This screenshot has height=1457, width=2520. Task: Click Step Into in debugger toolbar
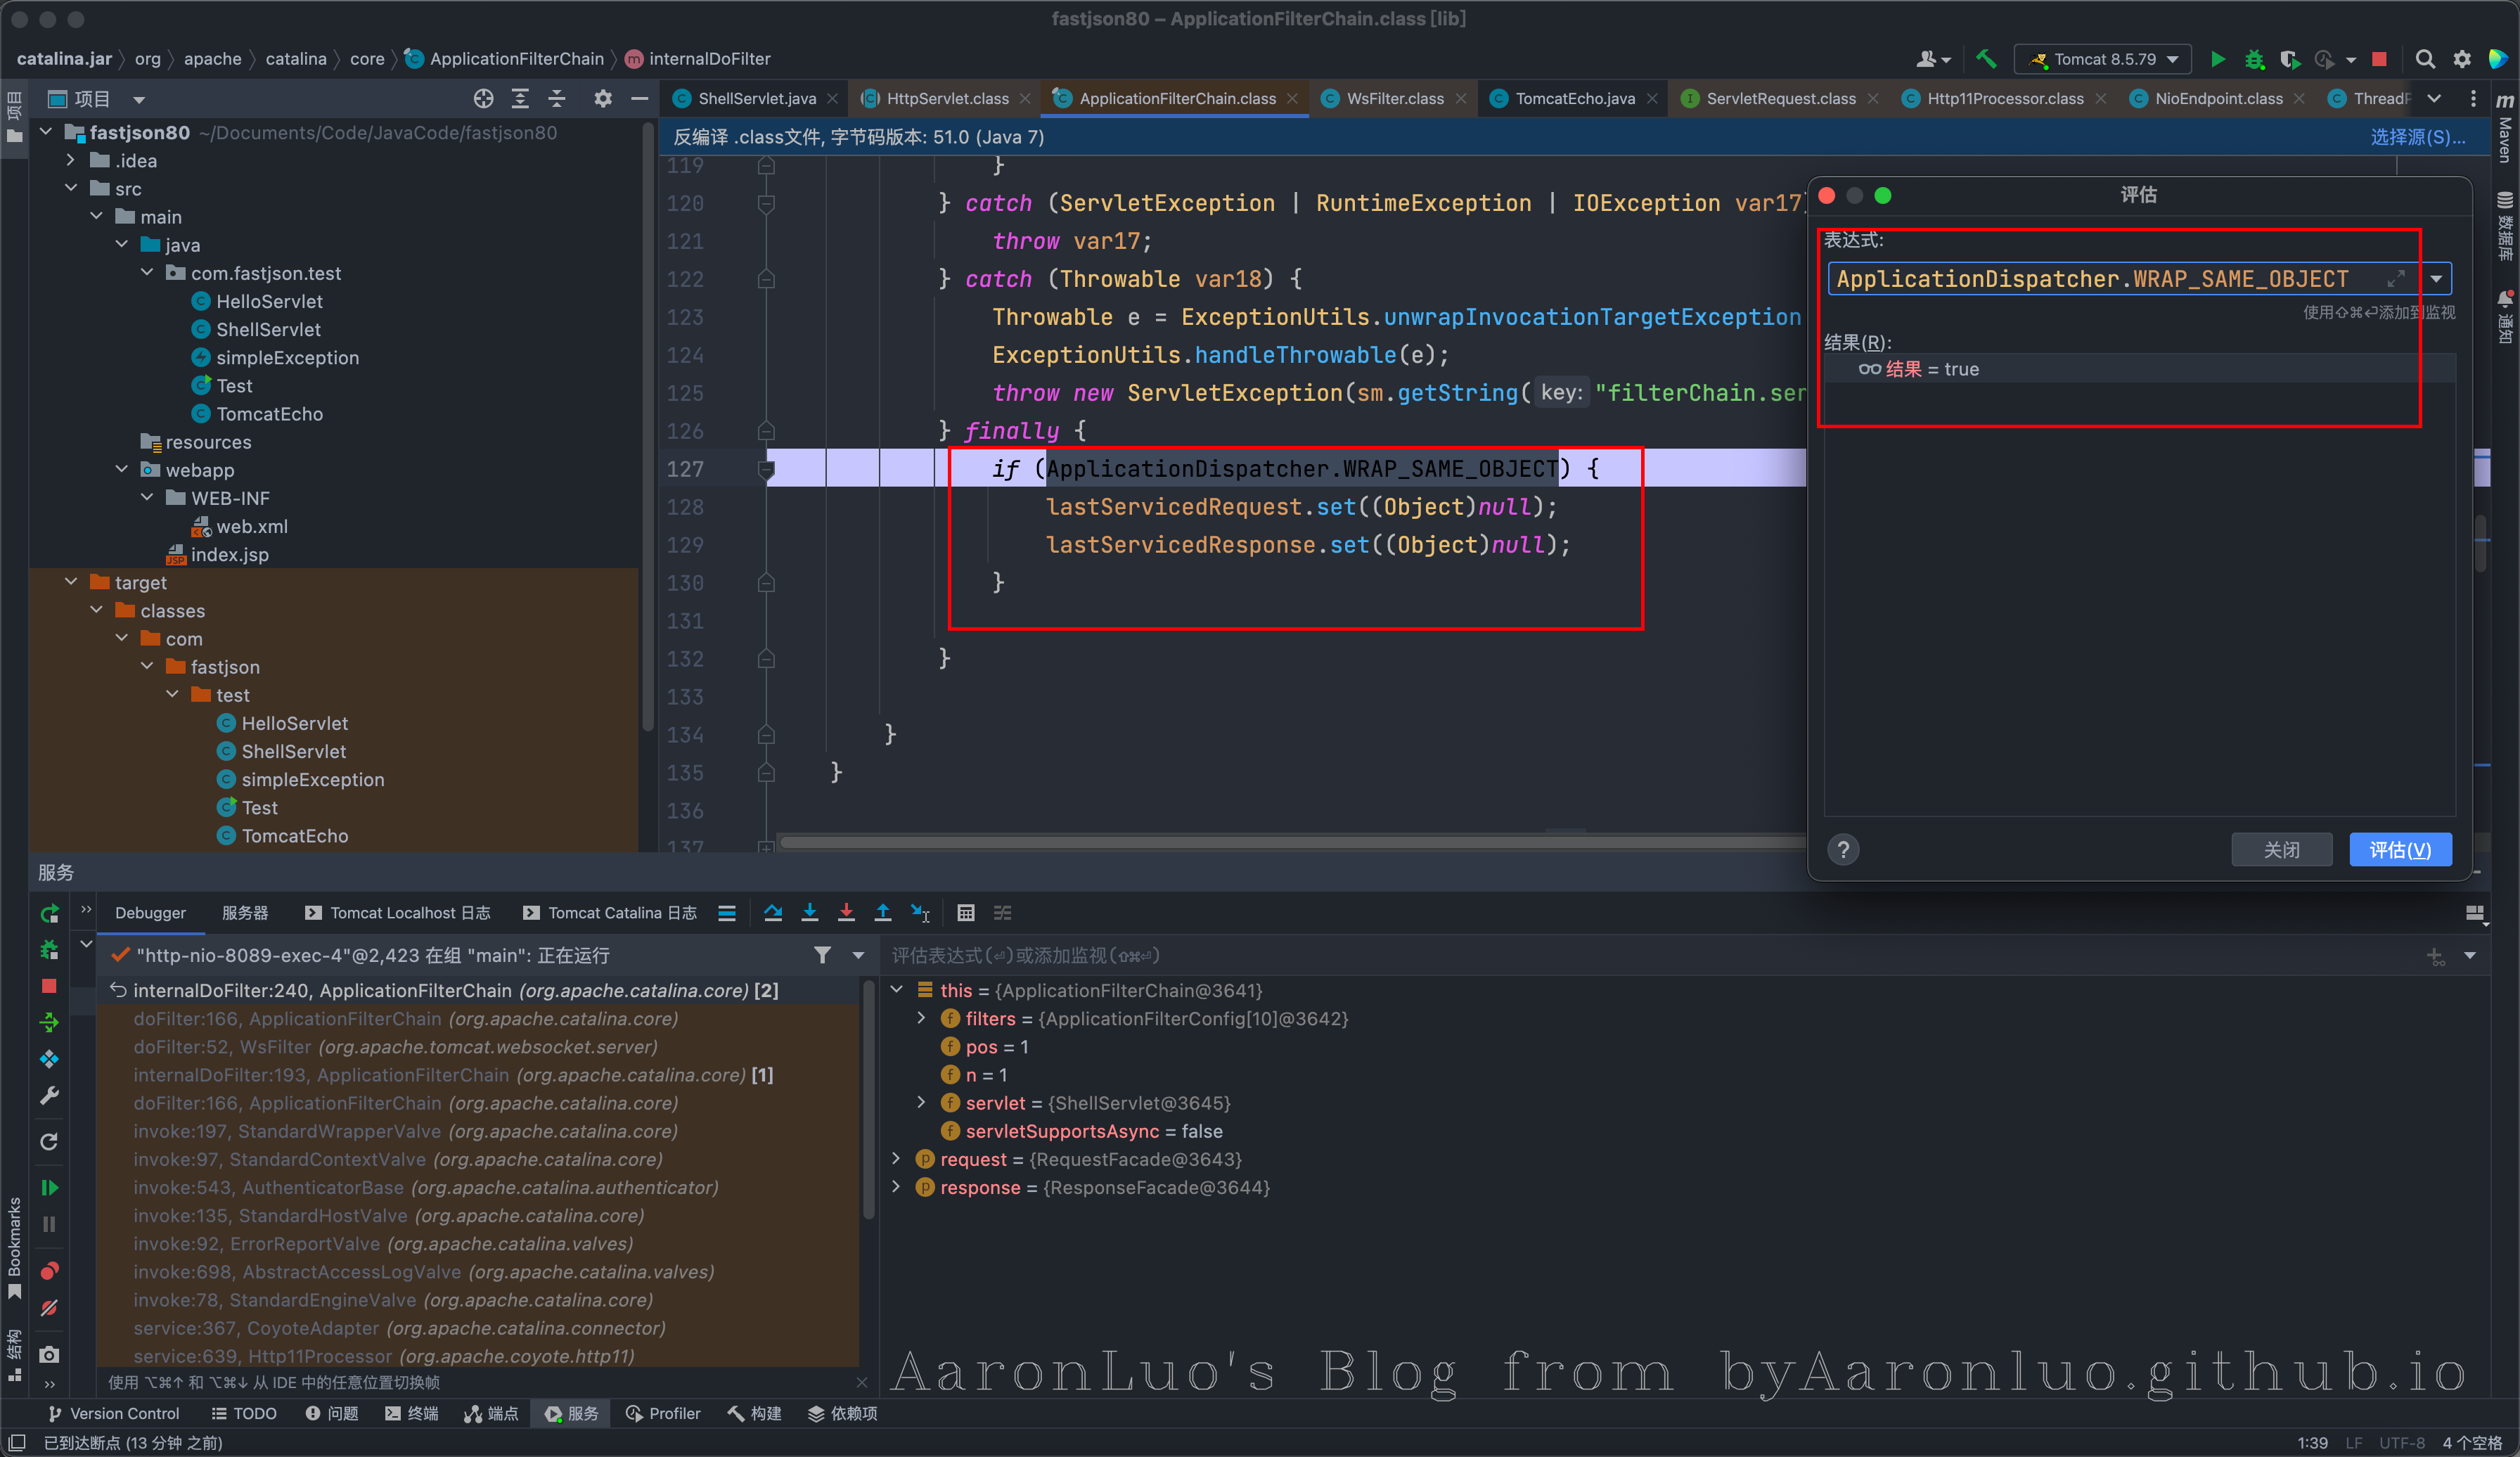(810, 912)
